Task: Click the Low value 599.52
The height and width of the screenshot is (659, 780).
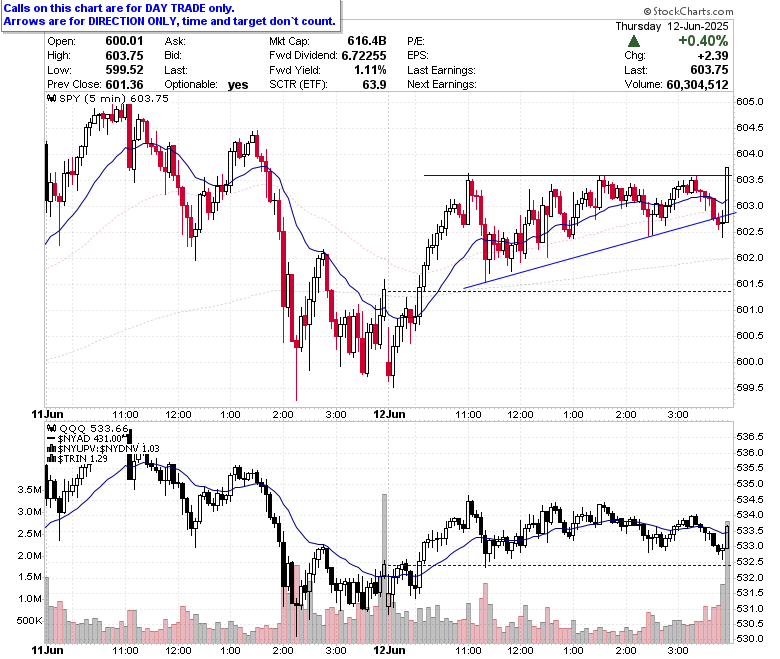Action: (x=124, y=70)
